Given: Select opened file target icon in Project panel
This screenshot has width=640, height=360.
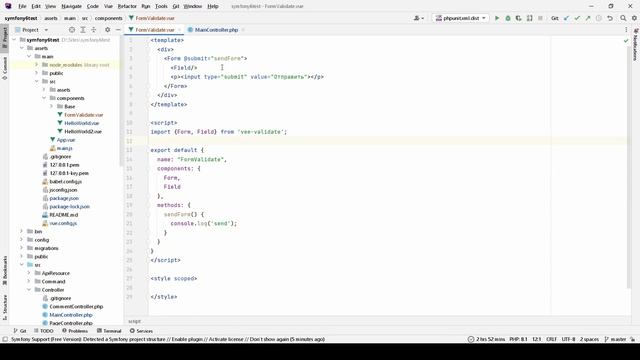Looking at the screenshot, I should [72, 30].
